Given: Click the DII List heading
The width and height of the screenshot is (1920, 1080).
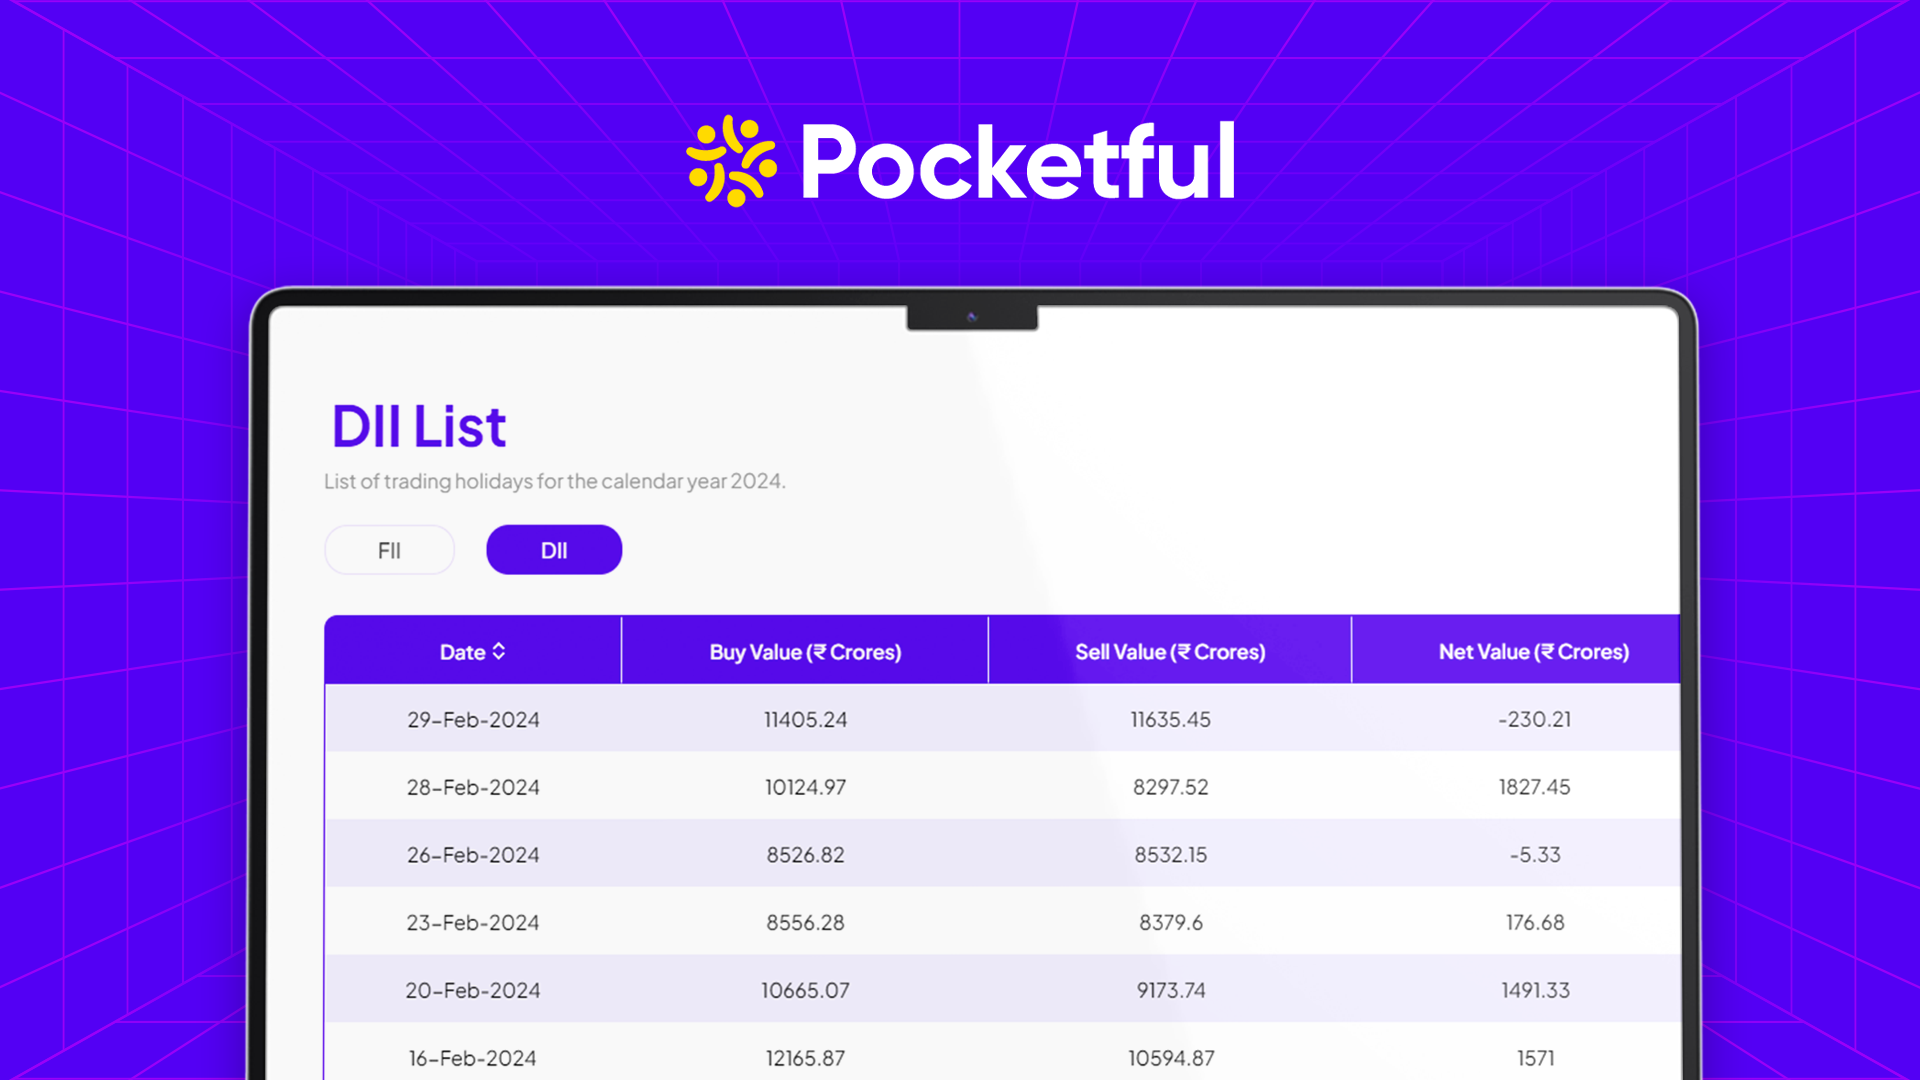Looking at the screenshot, I should 418,427.
